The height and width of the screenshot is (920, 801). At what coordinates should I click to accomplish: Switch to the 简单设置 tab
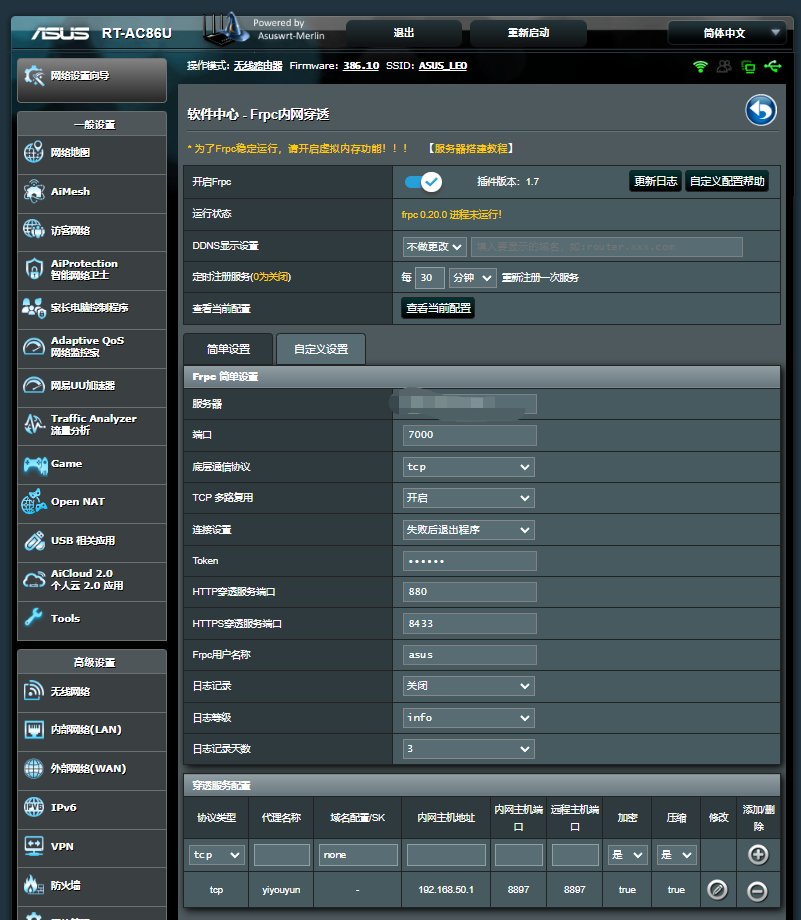click(228, 349)
